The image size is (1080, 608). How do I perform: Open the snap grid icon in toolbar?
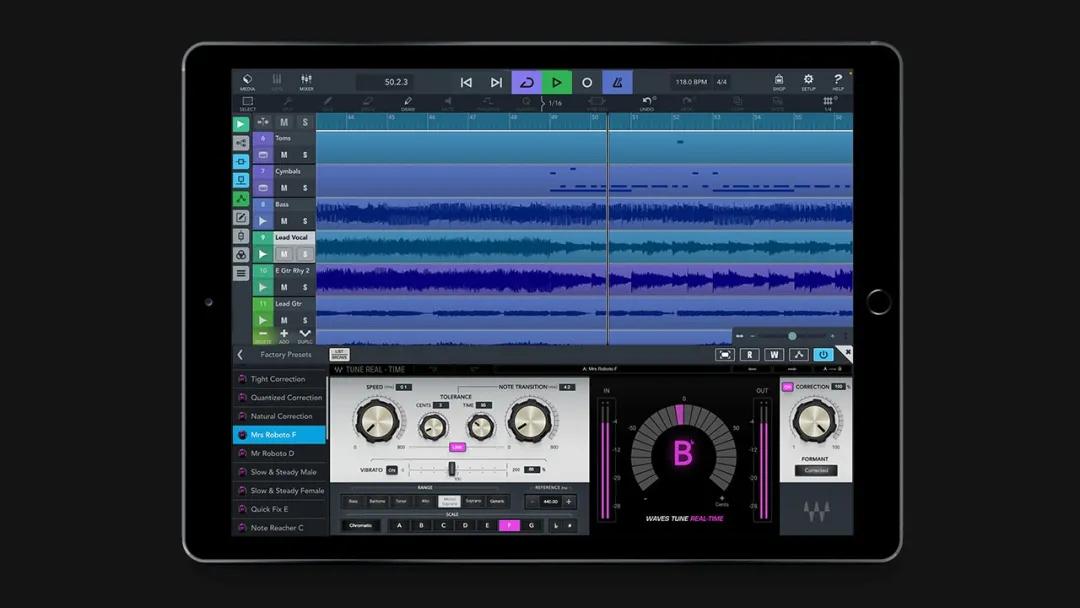tap(828, 103)
